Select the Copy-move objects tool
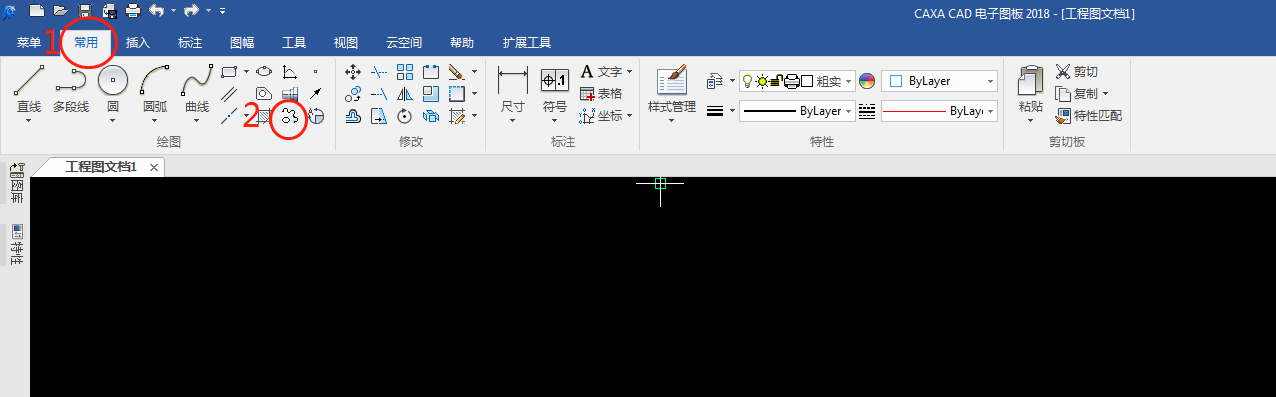 [353, 94]
